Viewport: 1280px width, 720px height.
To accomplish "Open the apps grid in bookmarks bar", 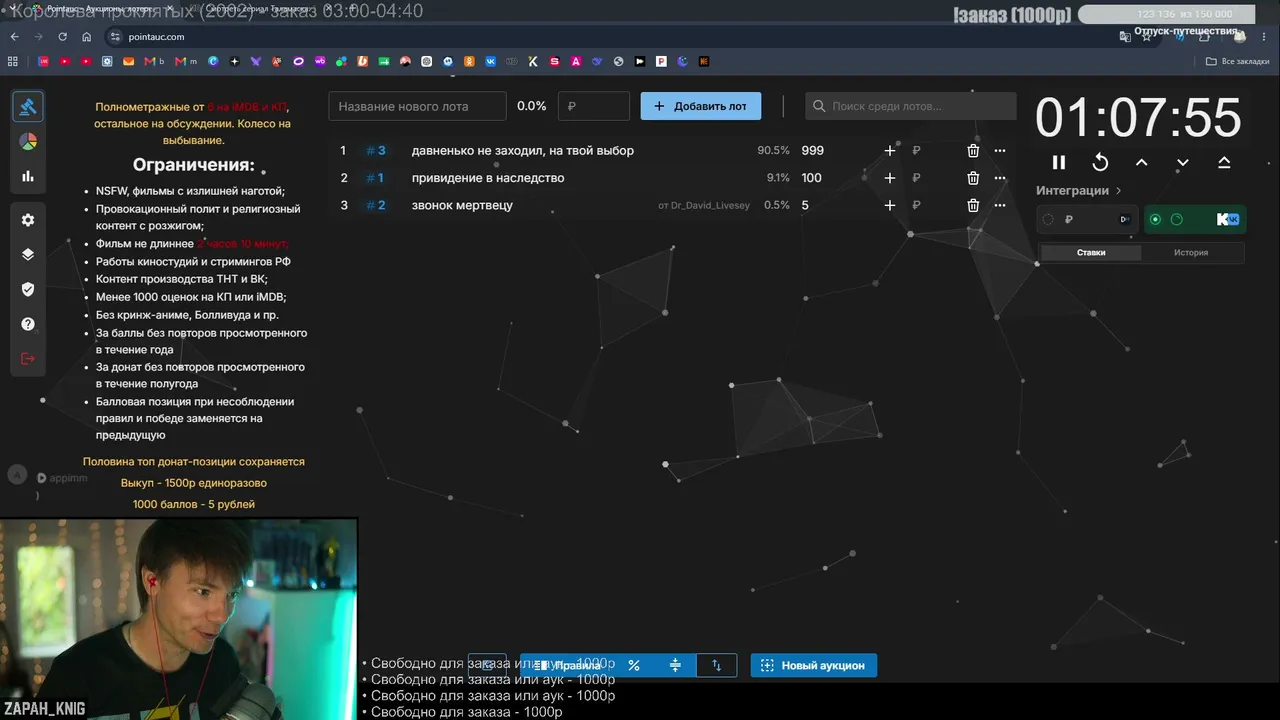I will point(13,61).
